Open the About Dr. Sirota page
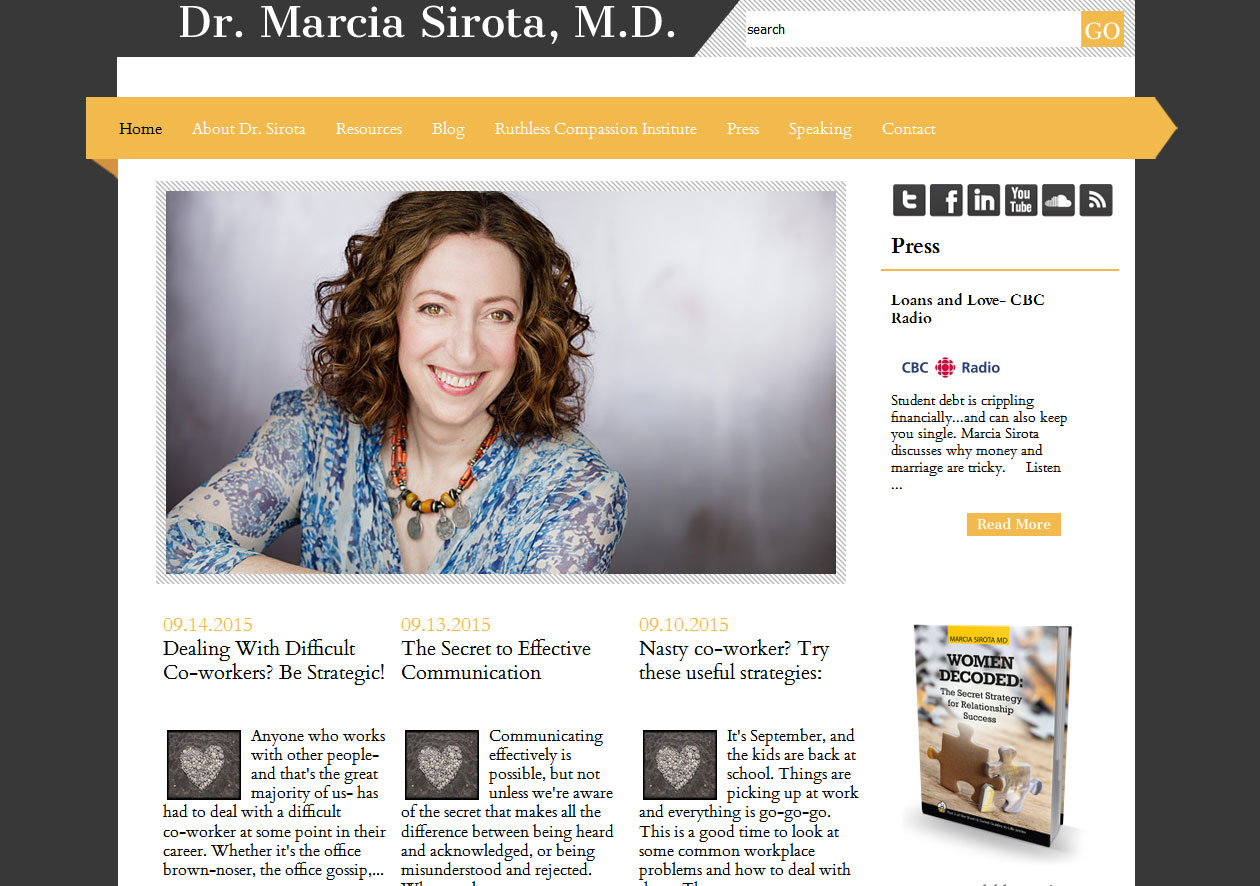 249,129
